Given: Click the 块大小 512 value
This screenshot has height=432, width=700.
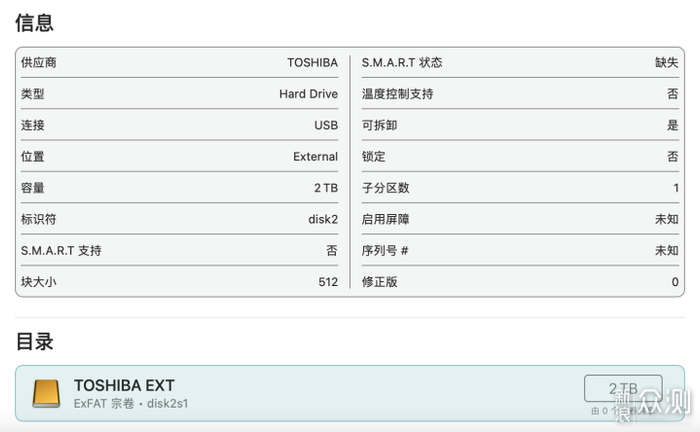Looking at the screenshot, I should coord(328,282).
